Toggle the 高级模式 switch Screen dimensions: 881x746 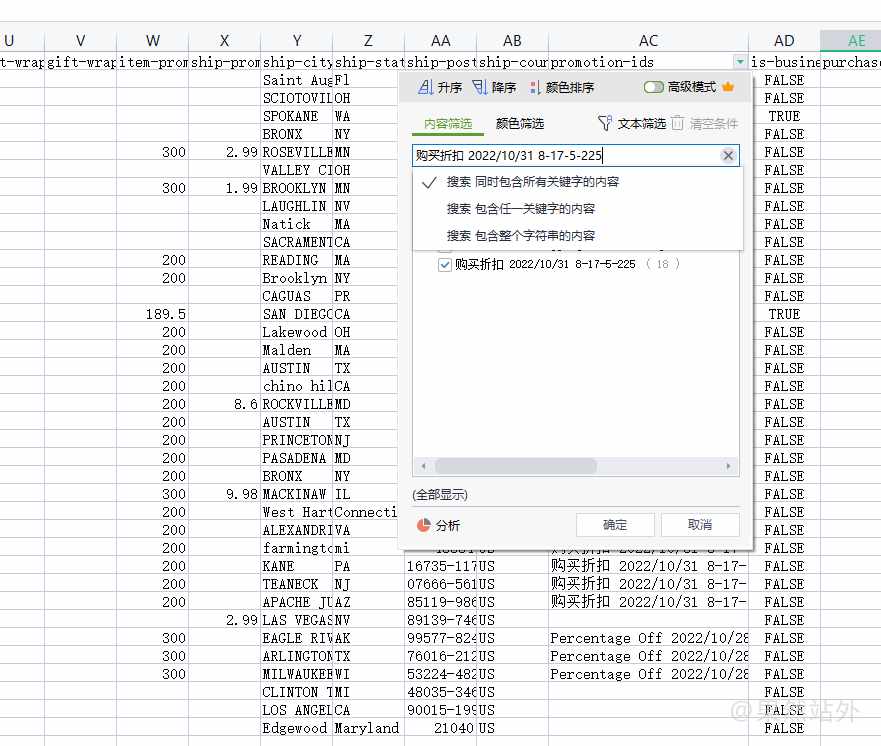click(x=653, y=87)
